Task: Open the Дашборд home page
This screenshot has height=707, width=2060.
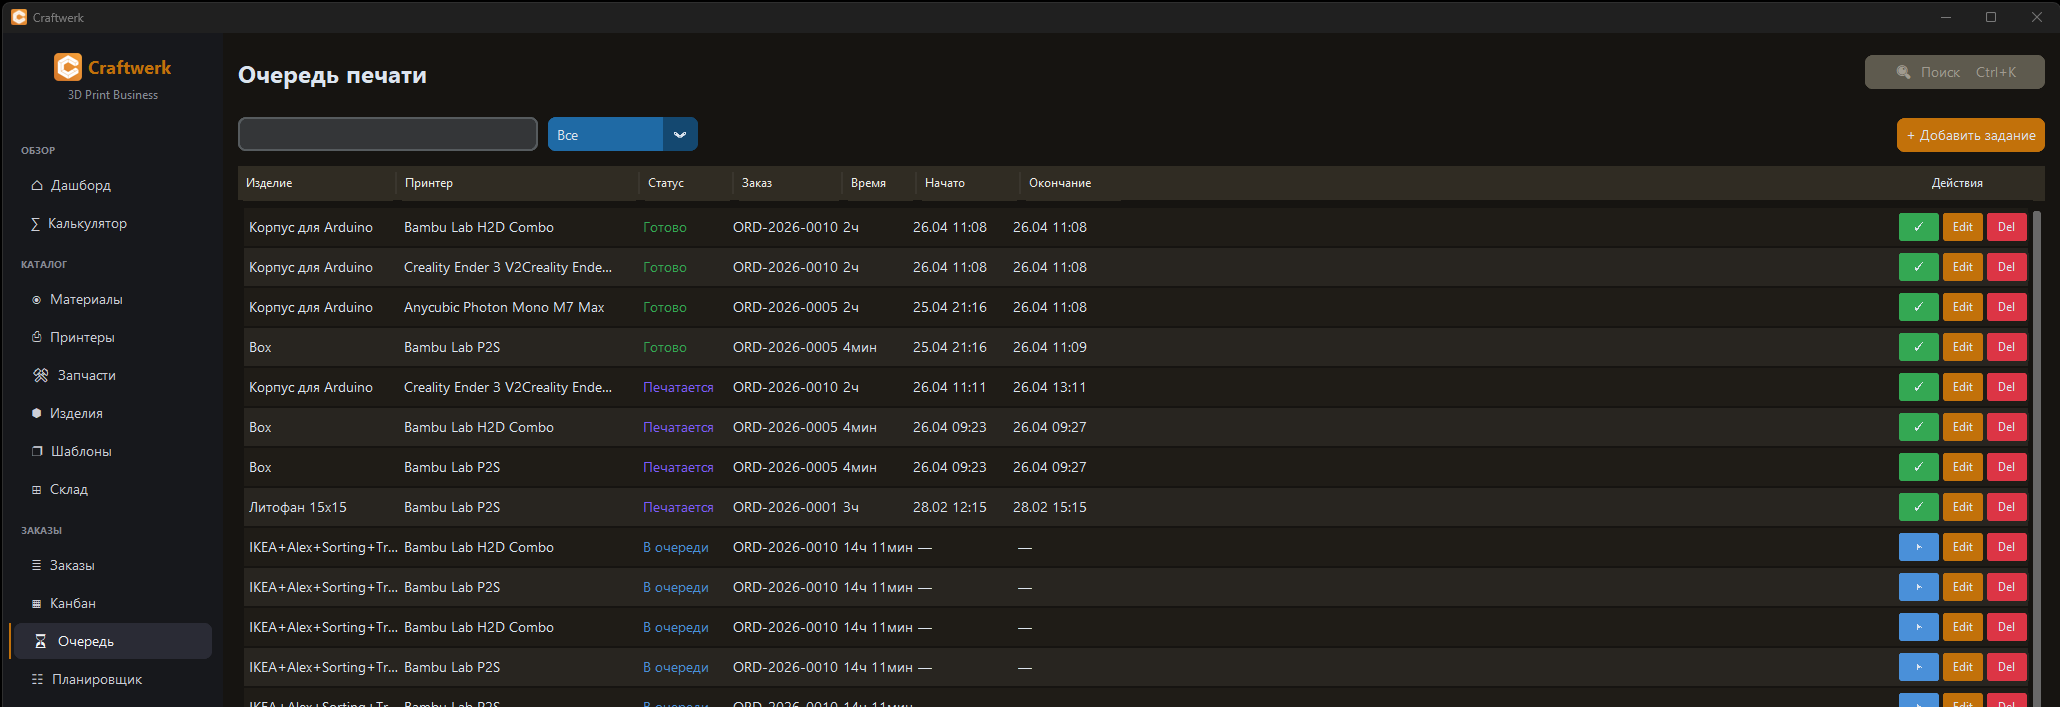Action: click(x=80, y=185)
